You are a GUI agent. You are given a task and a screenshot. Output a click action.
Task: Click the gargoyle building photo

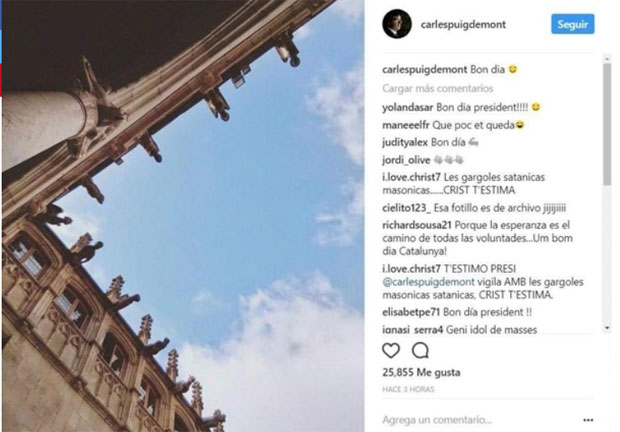tap(183, 216)
